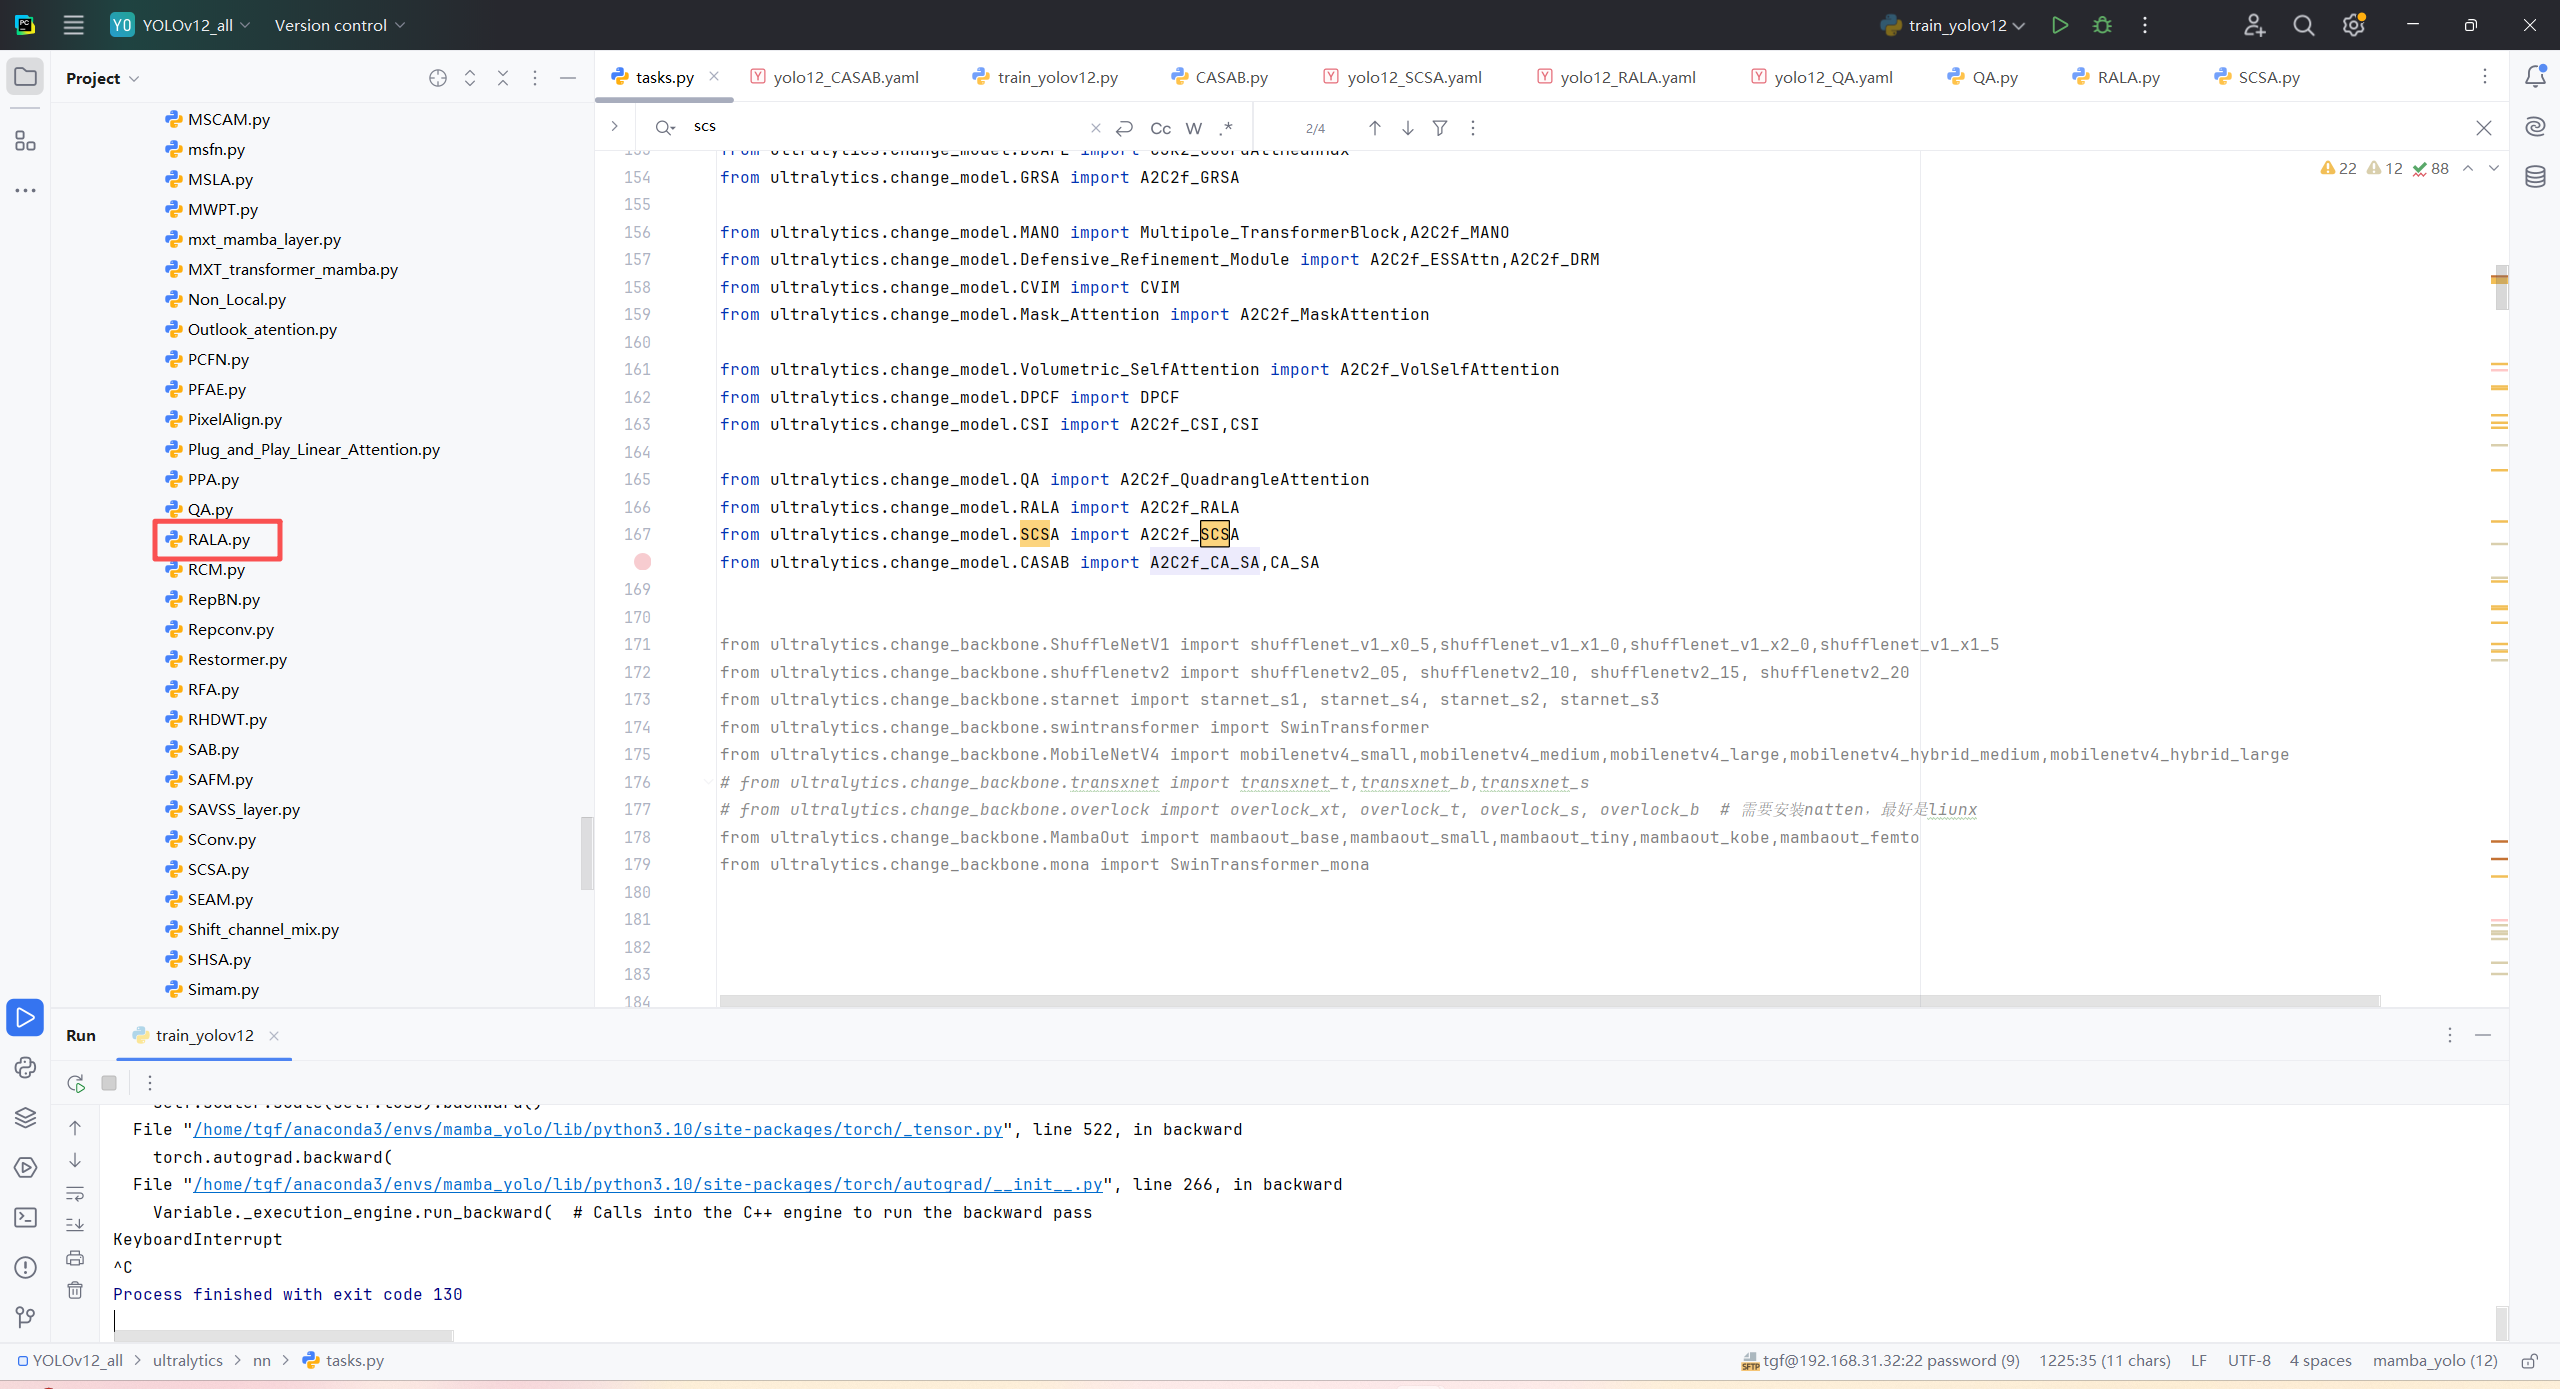Run train_yolov12 with the play icon
Image resolution: width=2560 pixels, height=1389 pixels.
2059,25
